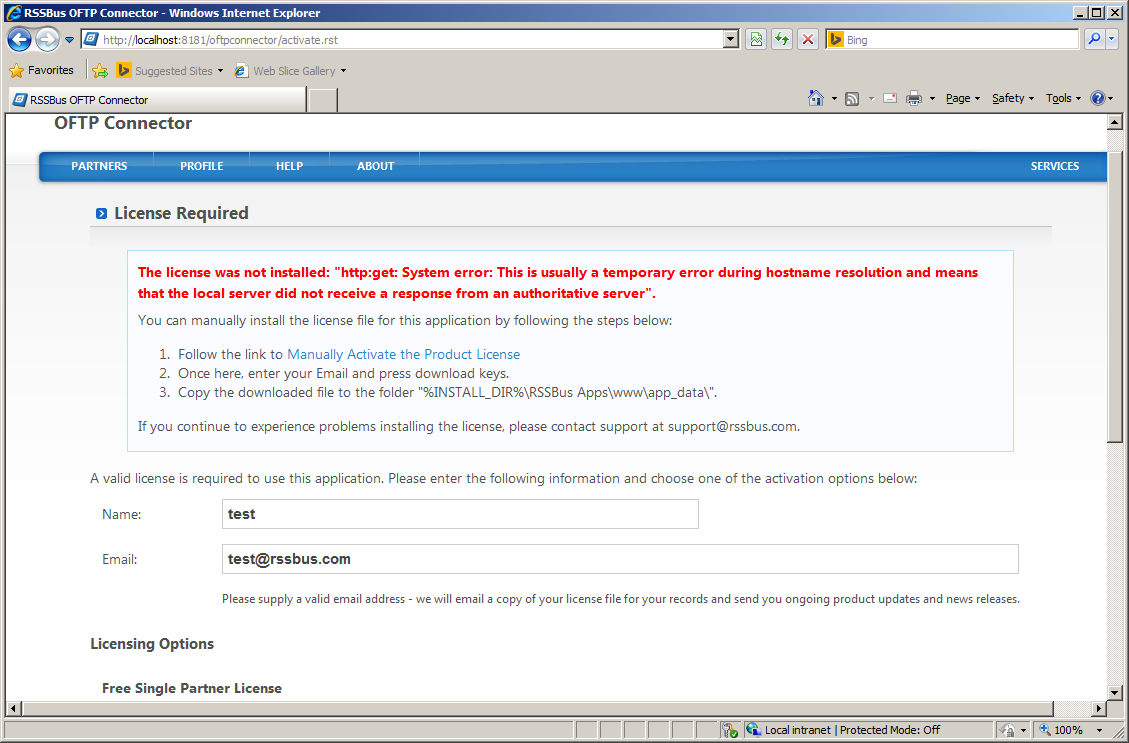Click the Compatibility View icon
This screenshot has height=743, width=1129.
click(x=756, y=40)
